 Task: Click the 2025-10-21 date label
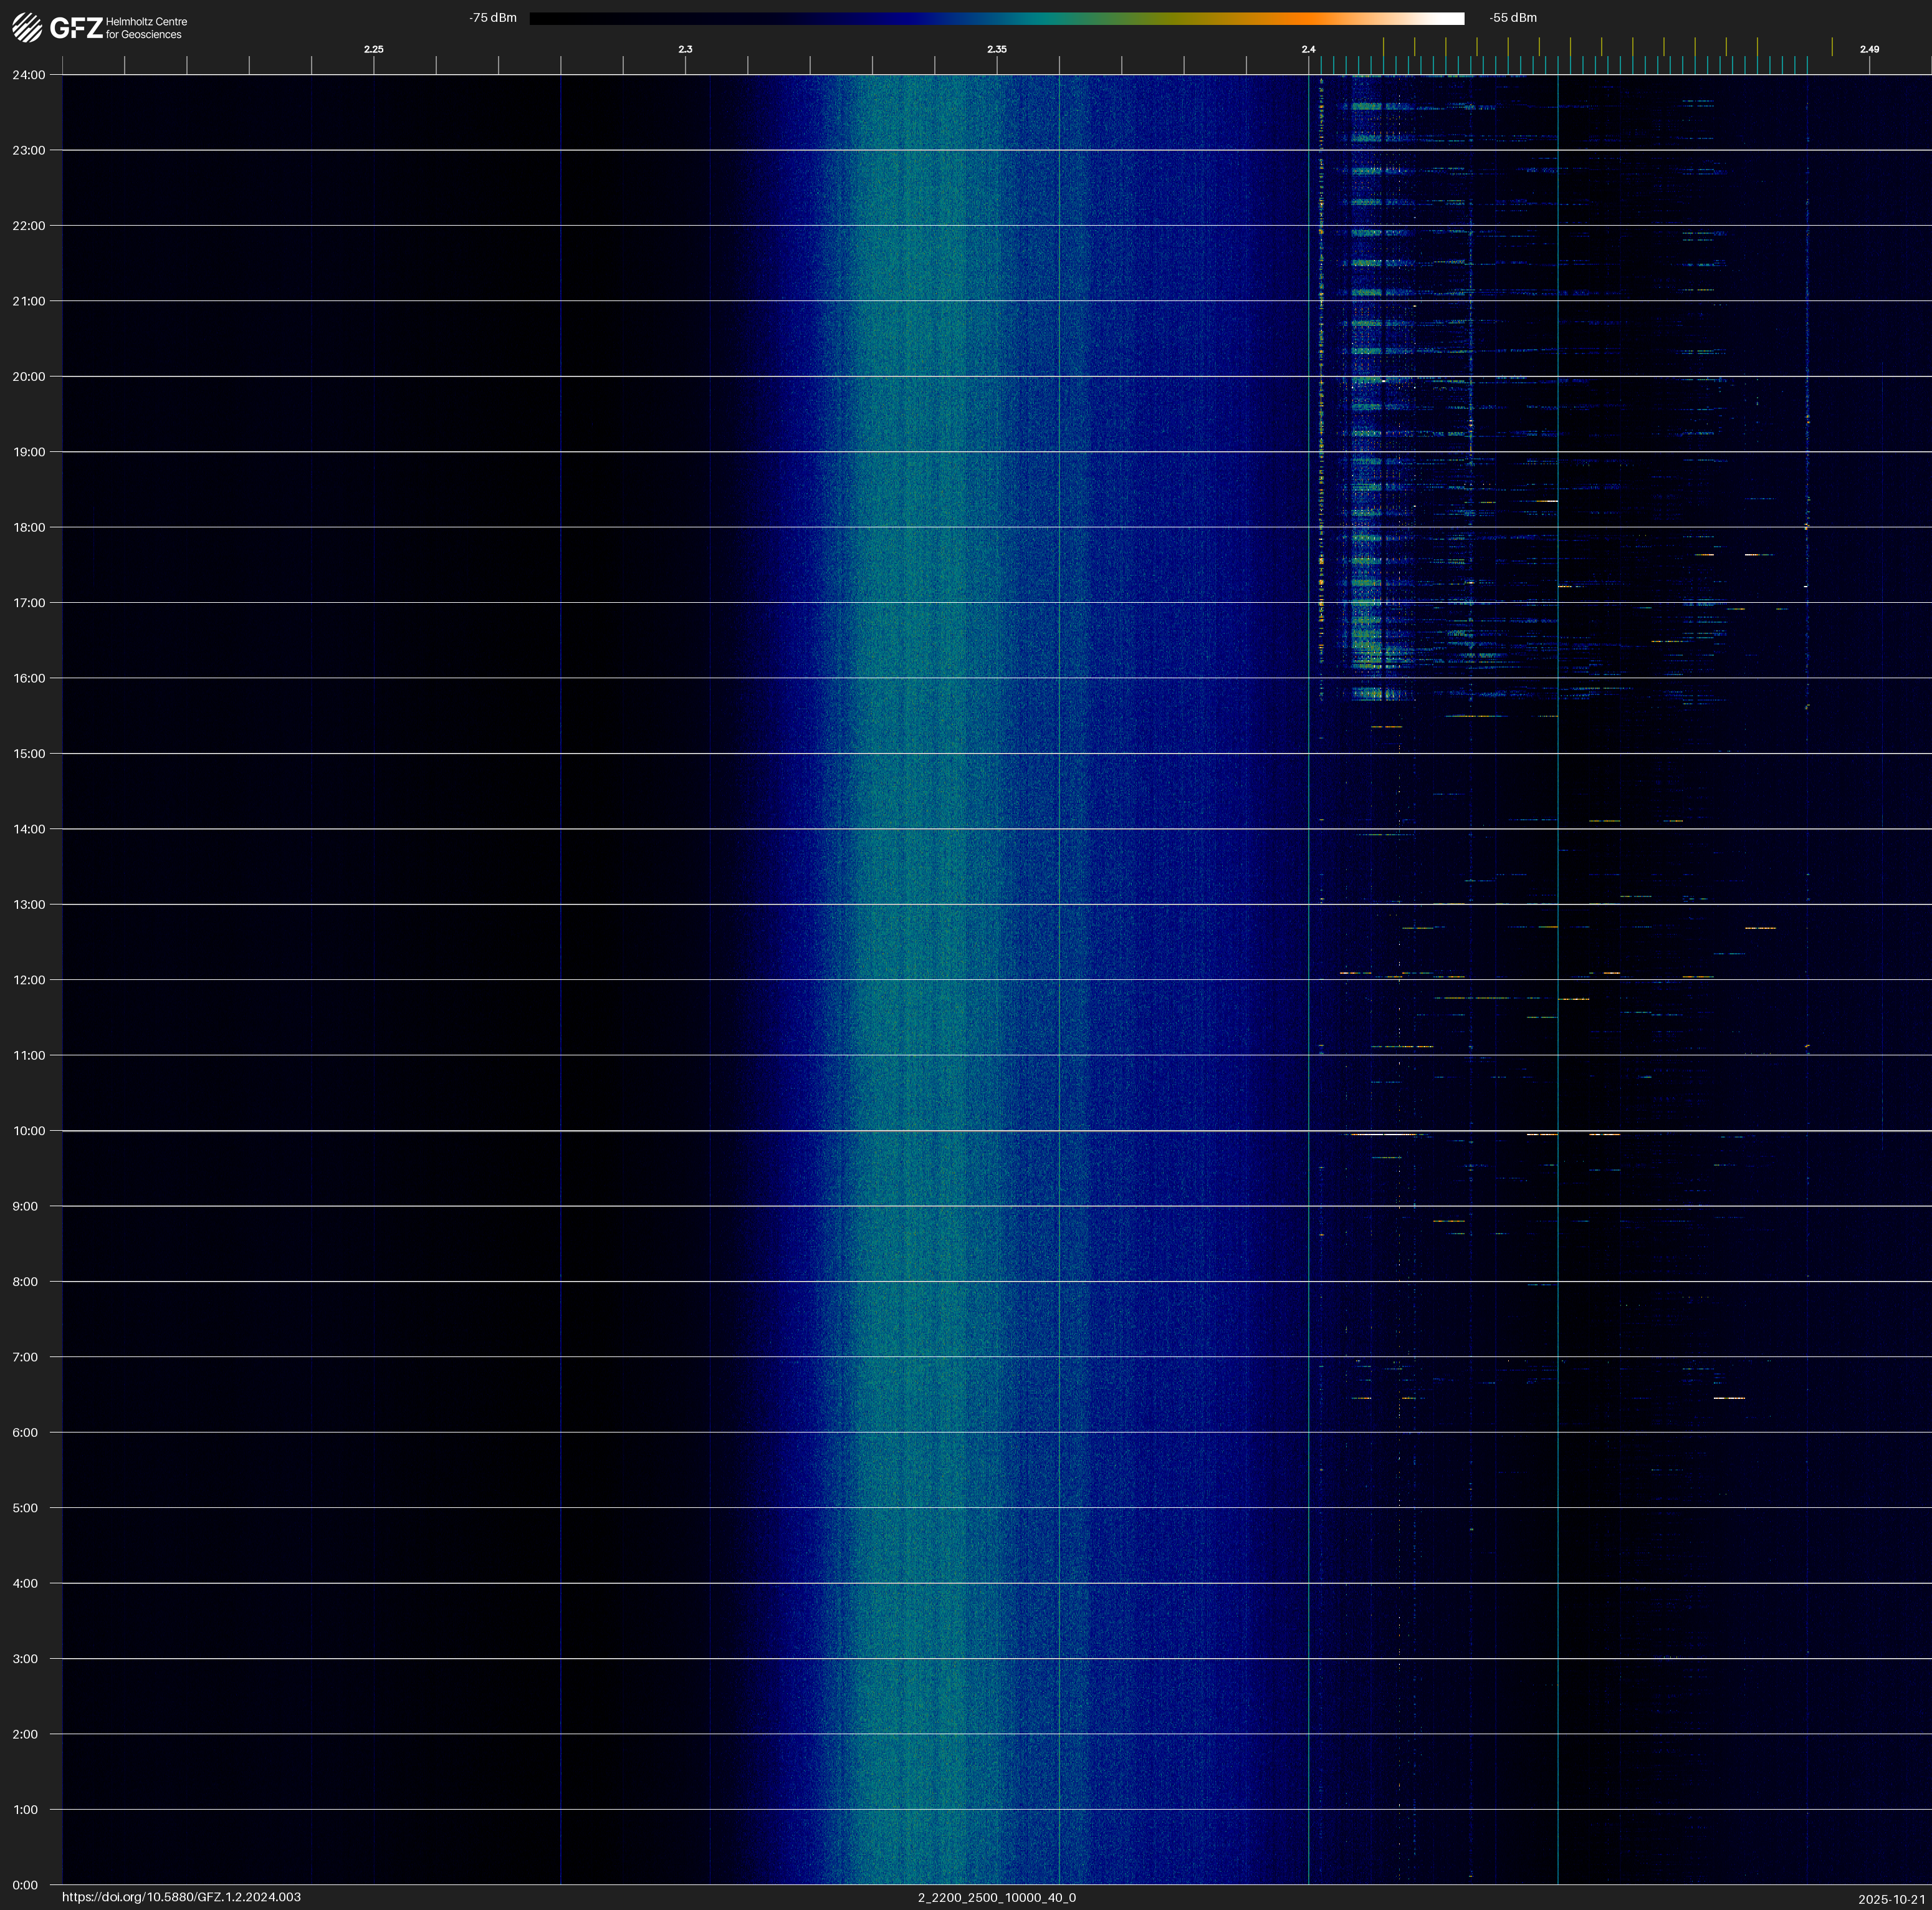pyautogui.click(x=1891, y=1899)
